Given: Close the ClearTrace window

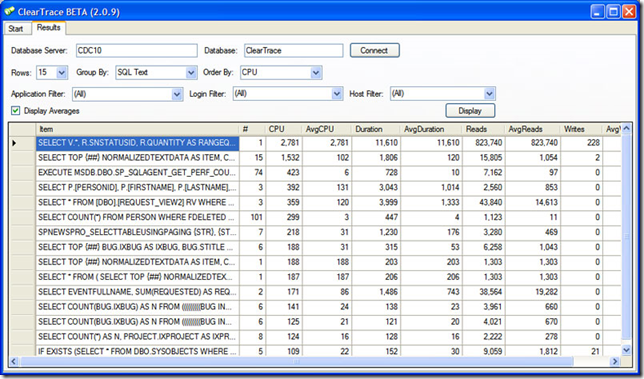Looking at the screenshot, I should 629,11.
